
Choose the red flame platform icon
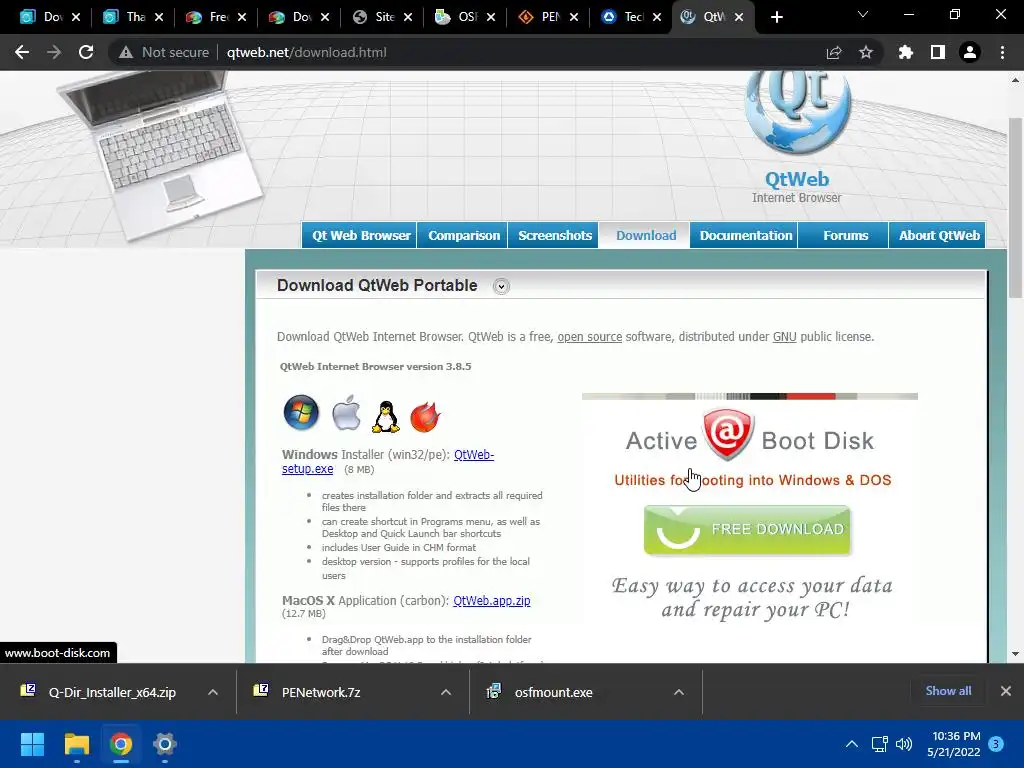pyautogui.click(x=425, y=417)
